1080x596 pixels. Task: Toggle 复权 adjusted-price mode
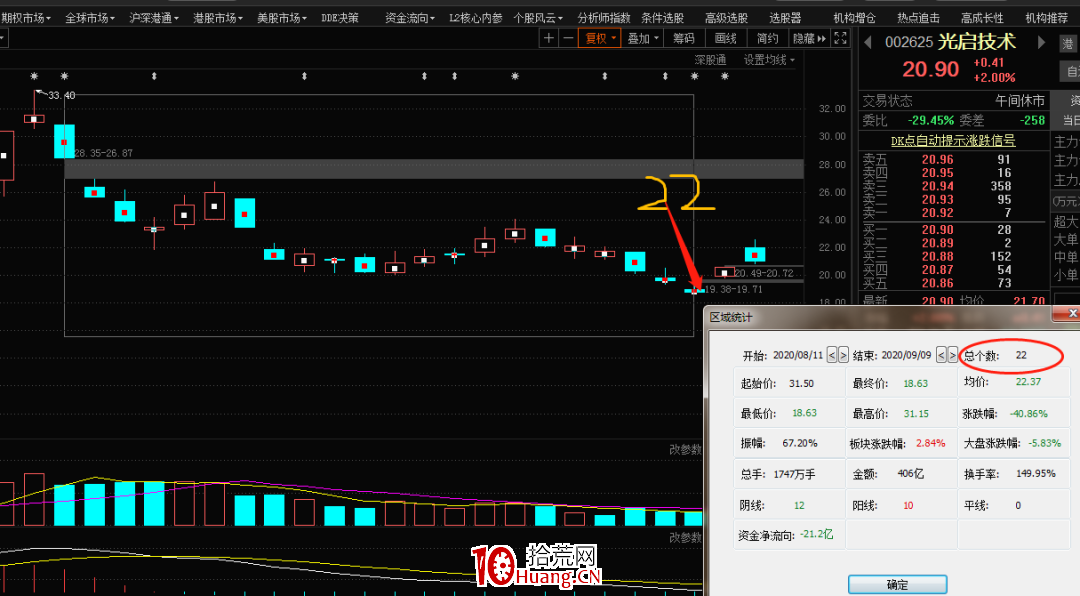tap(598, 38)
